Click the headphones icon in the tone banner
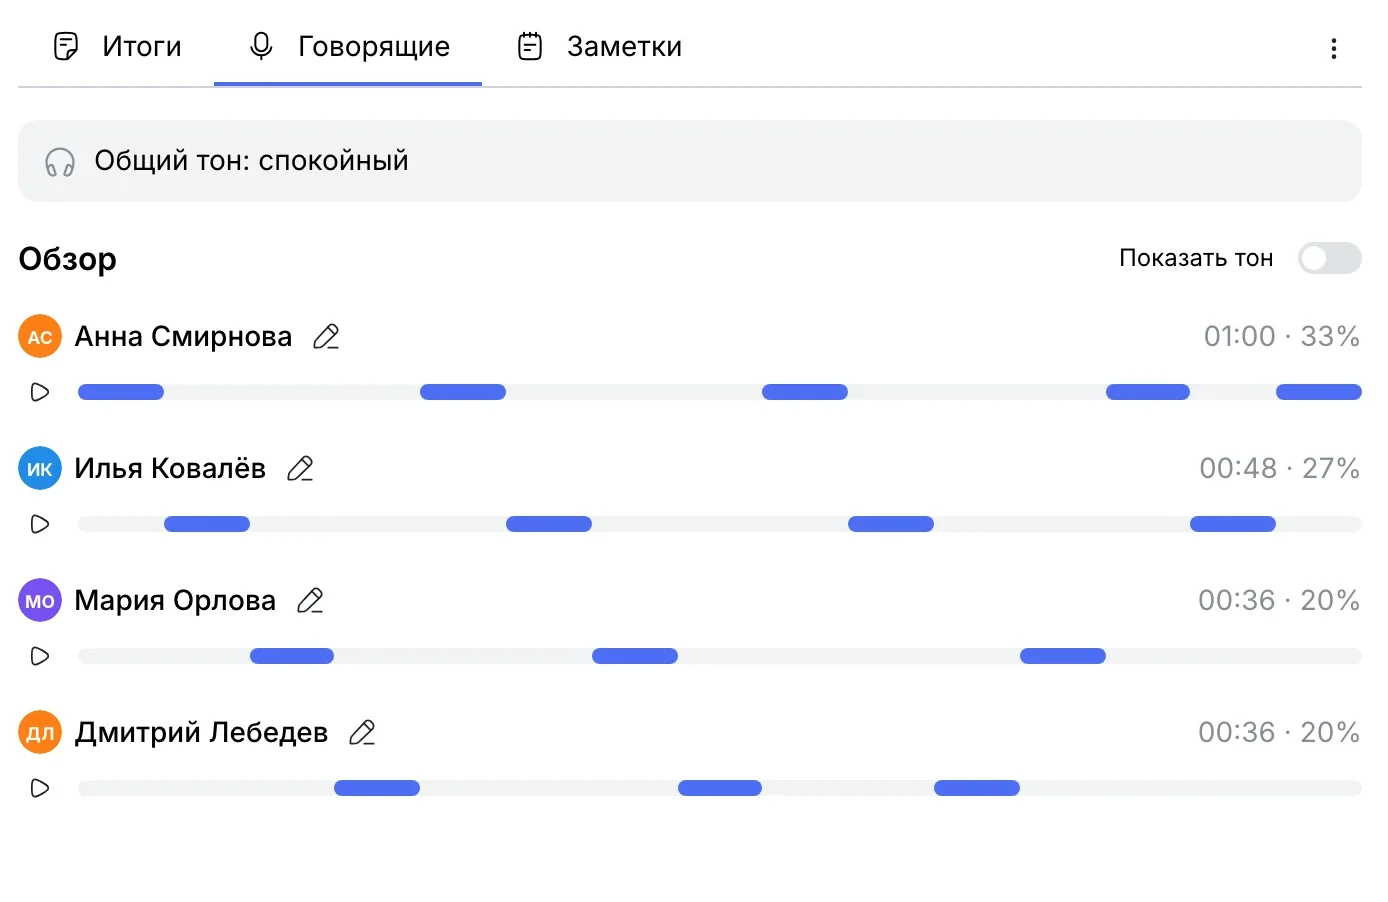The height and width of the screenshot is (902, 1388). coord(60,162)
